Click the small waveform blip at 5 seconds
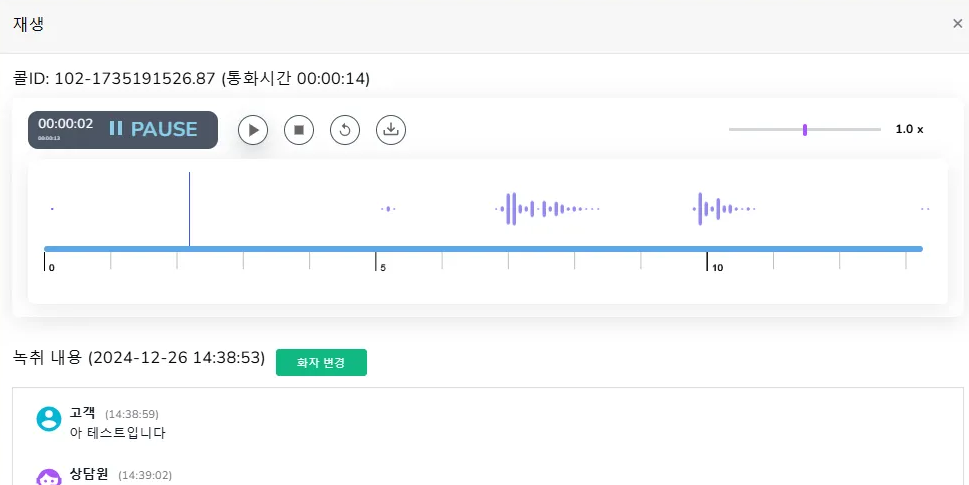 point(388,209)
